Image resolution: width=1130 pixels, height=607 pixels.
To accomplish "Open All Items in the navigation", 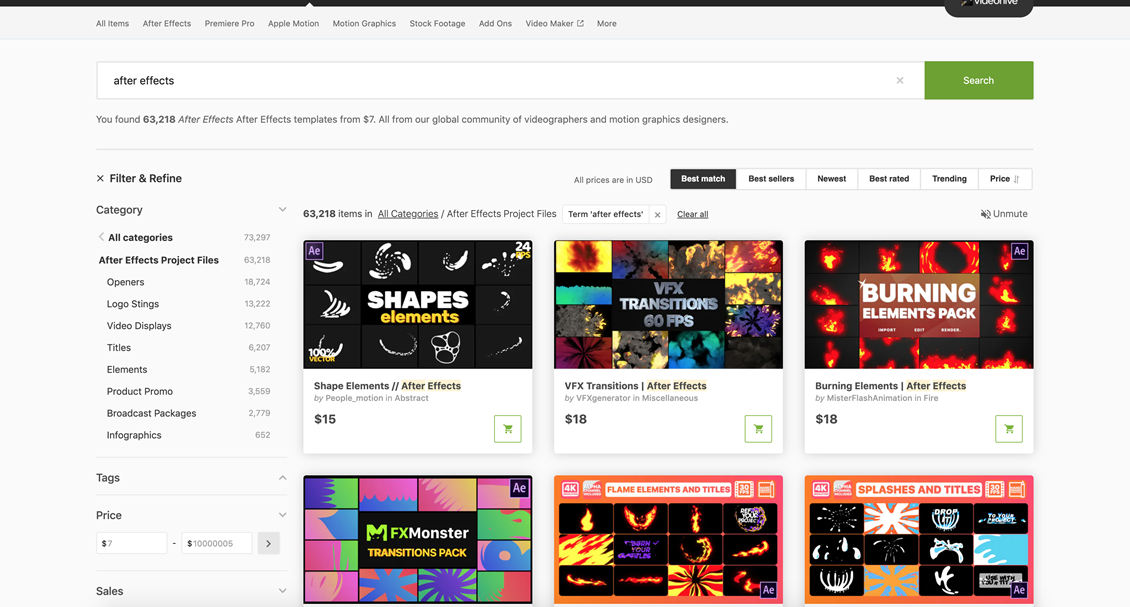I will 112,24.
